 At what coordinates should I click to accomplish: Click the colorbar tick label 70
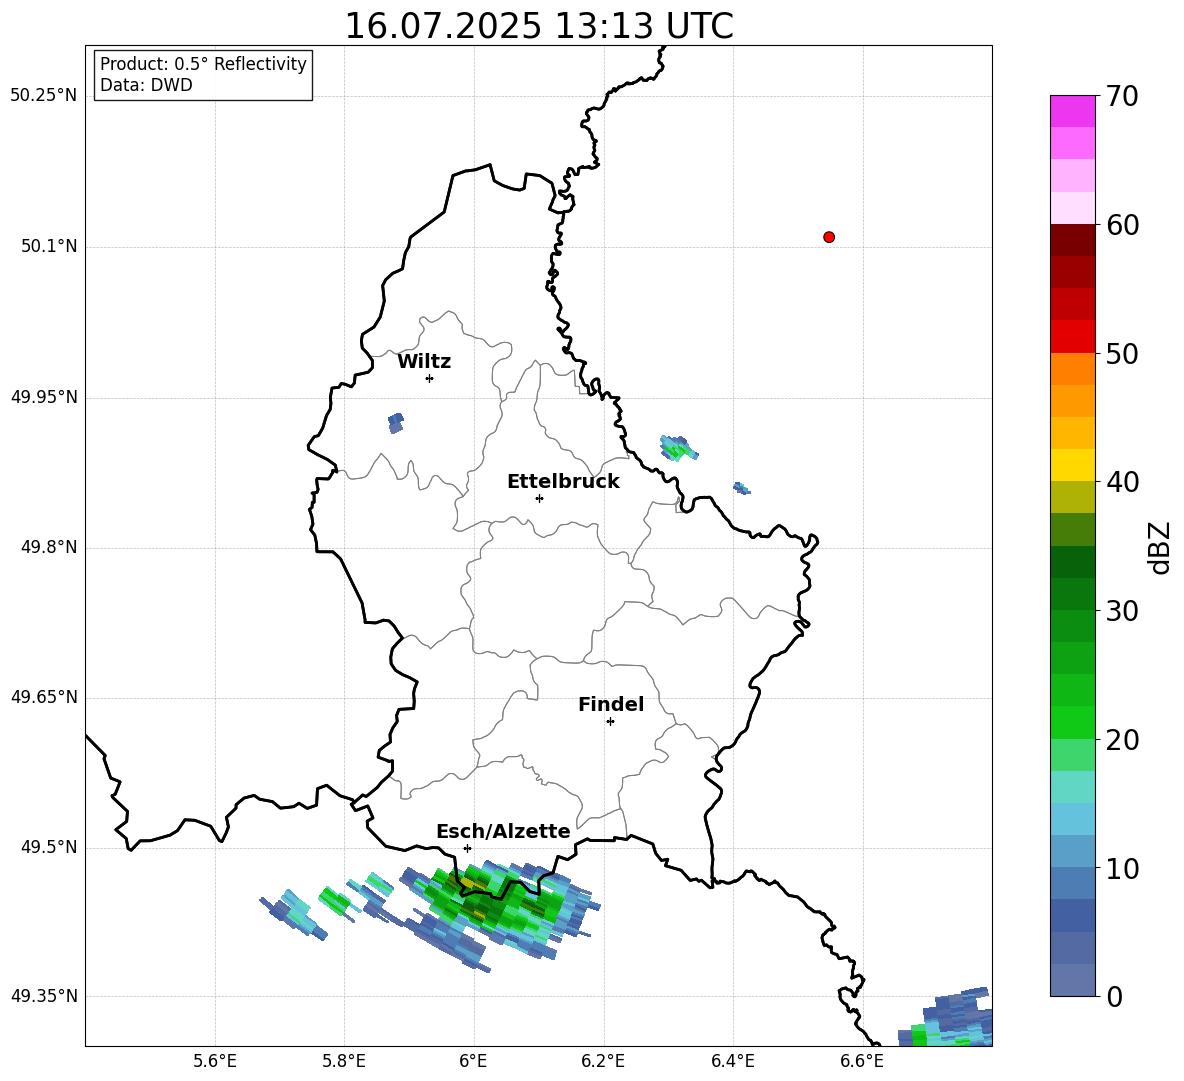[x=1122, y=96]
